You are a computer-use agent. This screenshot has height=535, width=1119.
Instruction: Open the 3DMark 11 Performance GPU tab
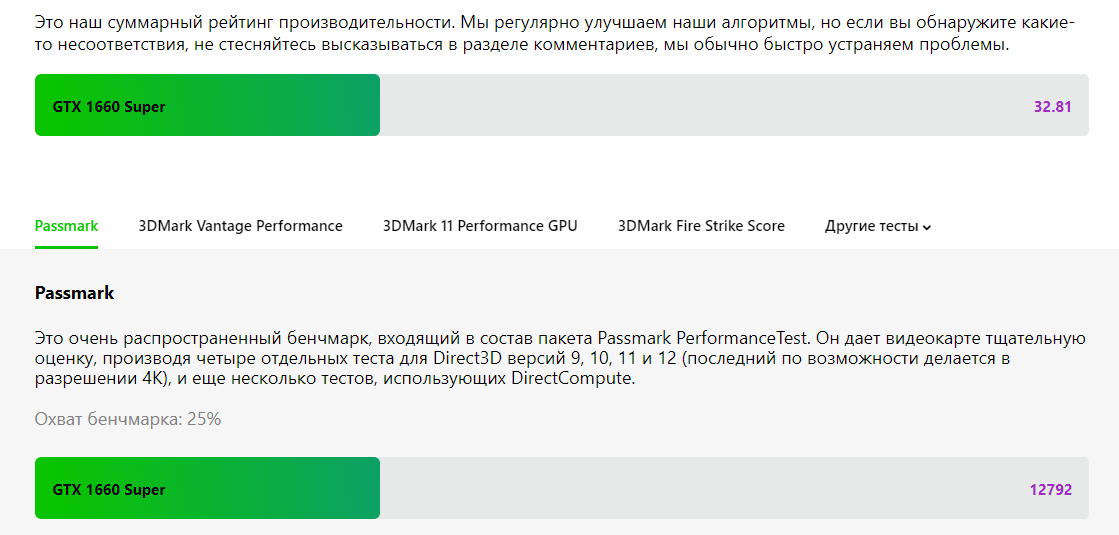480,226
